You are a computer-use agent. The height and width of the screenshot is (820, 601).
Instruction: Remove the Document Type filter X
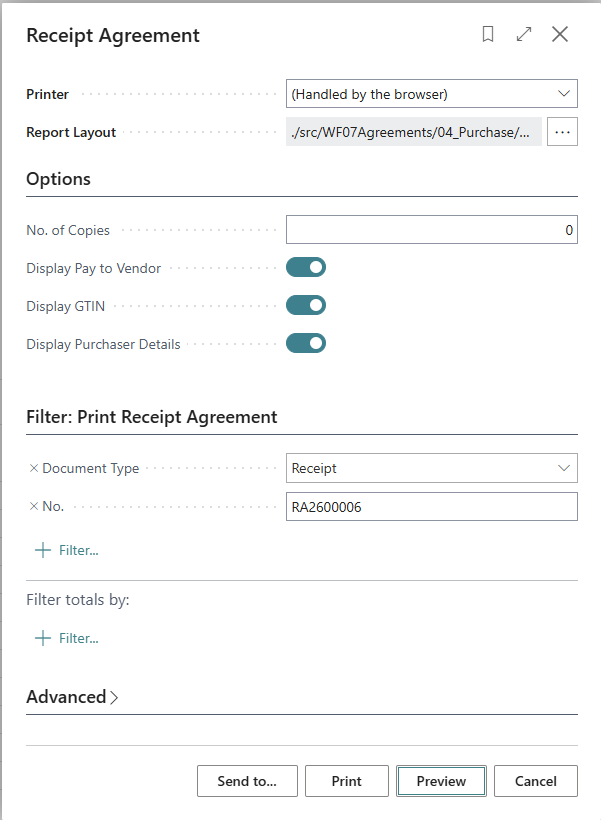33,468
